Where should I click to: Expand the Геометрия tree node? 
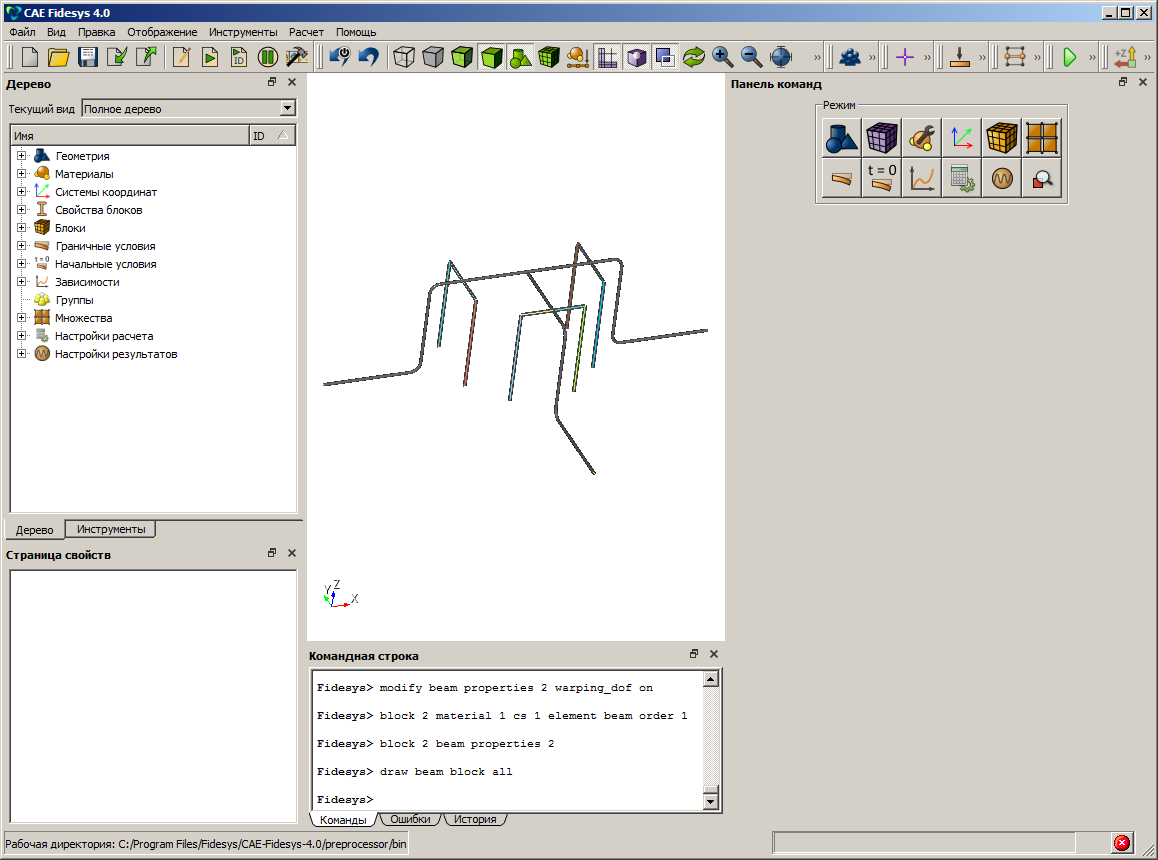coord(21,156)
